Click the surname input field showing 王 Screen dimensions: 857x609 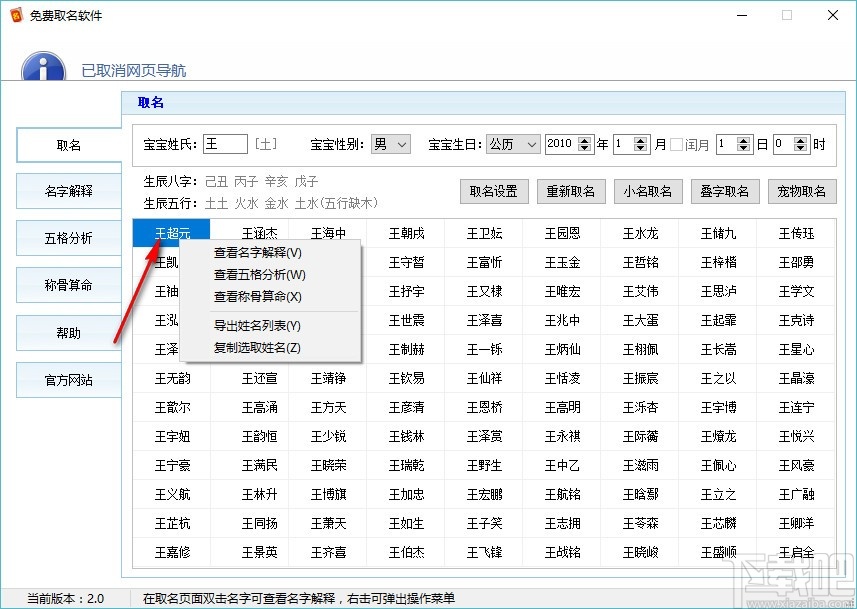pos(225,143)
